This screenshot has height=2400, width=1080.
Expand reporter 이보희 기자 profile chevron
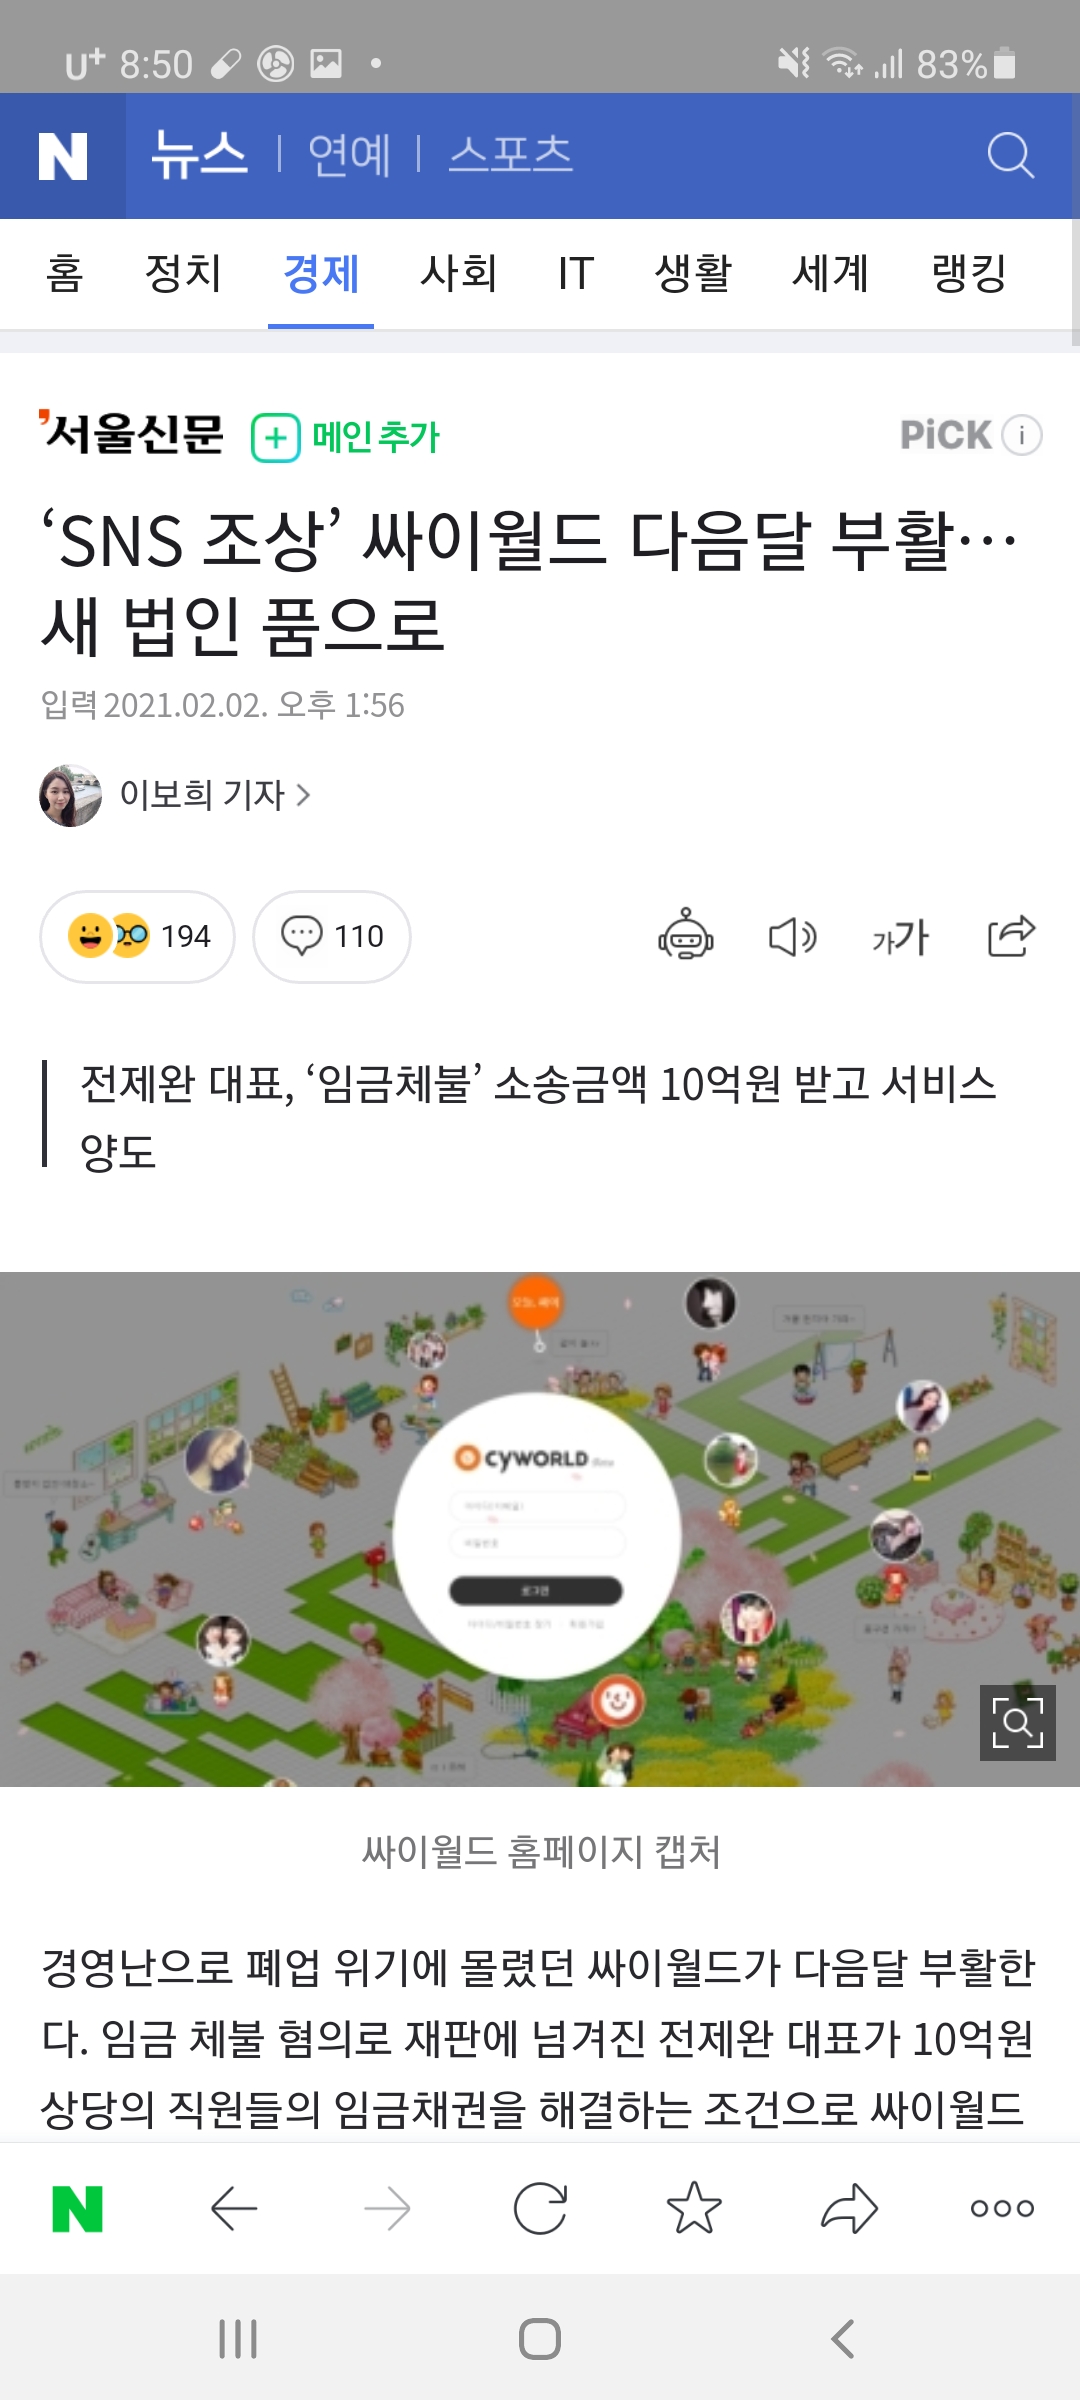(303, 796)
